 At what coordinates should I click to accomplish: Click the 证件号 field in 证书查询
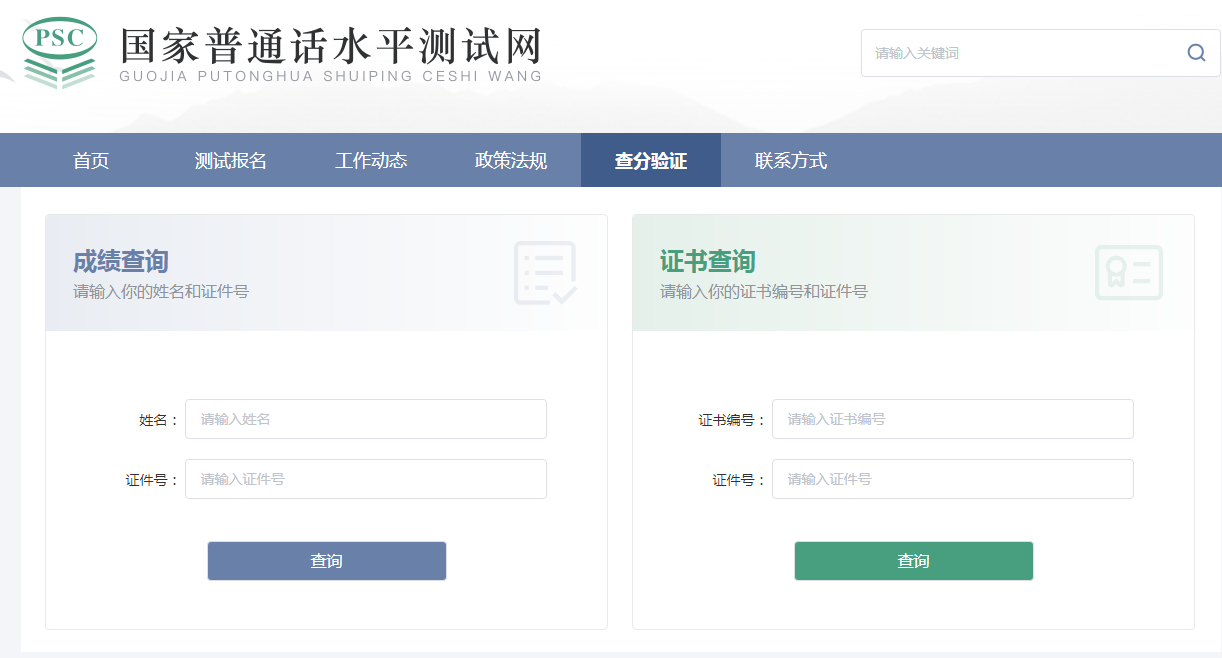click(x=953, y=479)
